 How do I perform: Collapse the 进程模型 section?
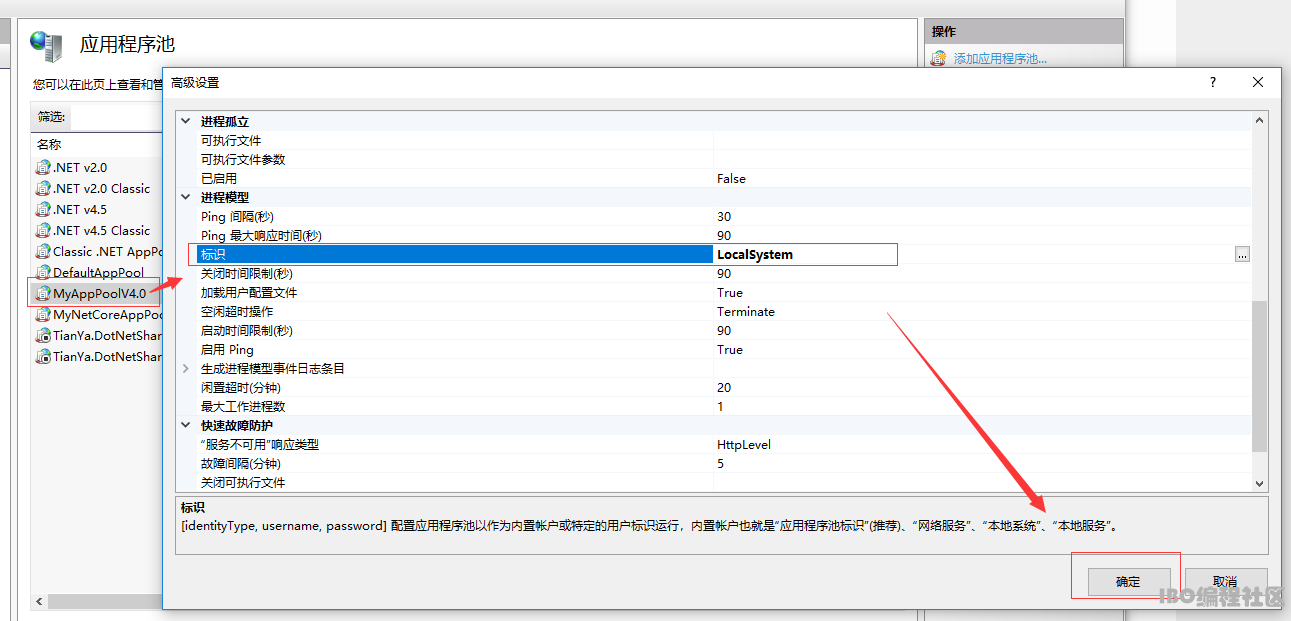tap(185, 198)
